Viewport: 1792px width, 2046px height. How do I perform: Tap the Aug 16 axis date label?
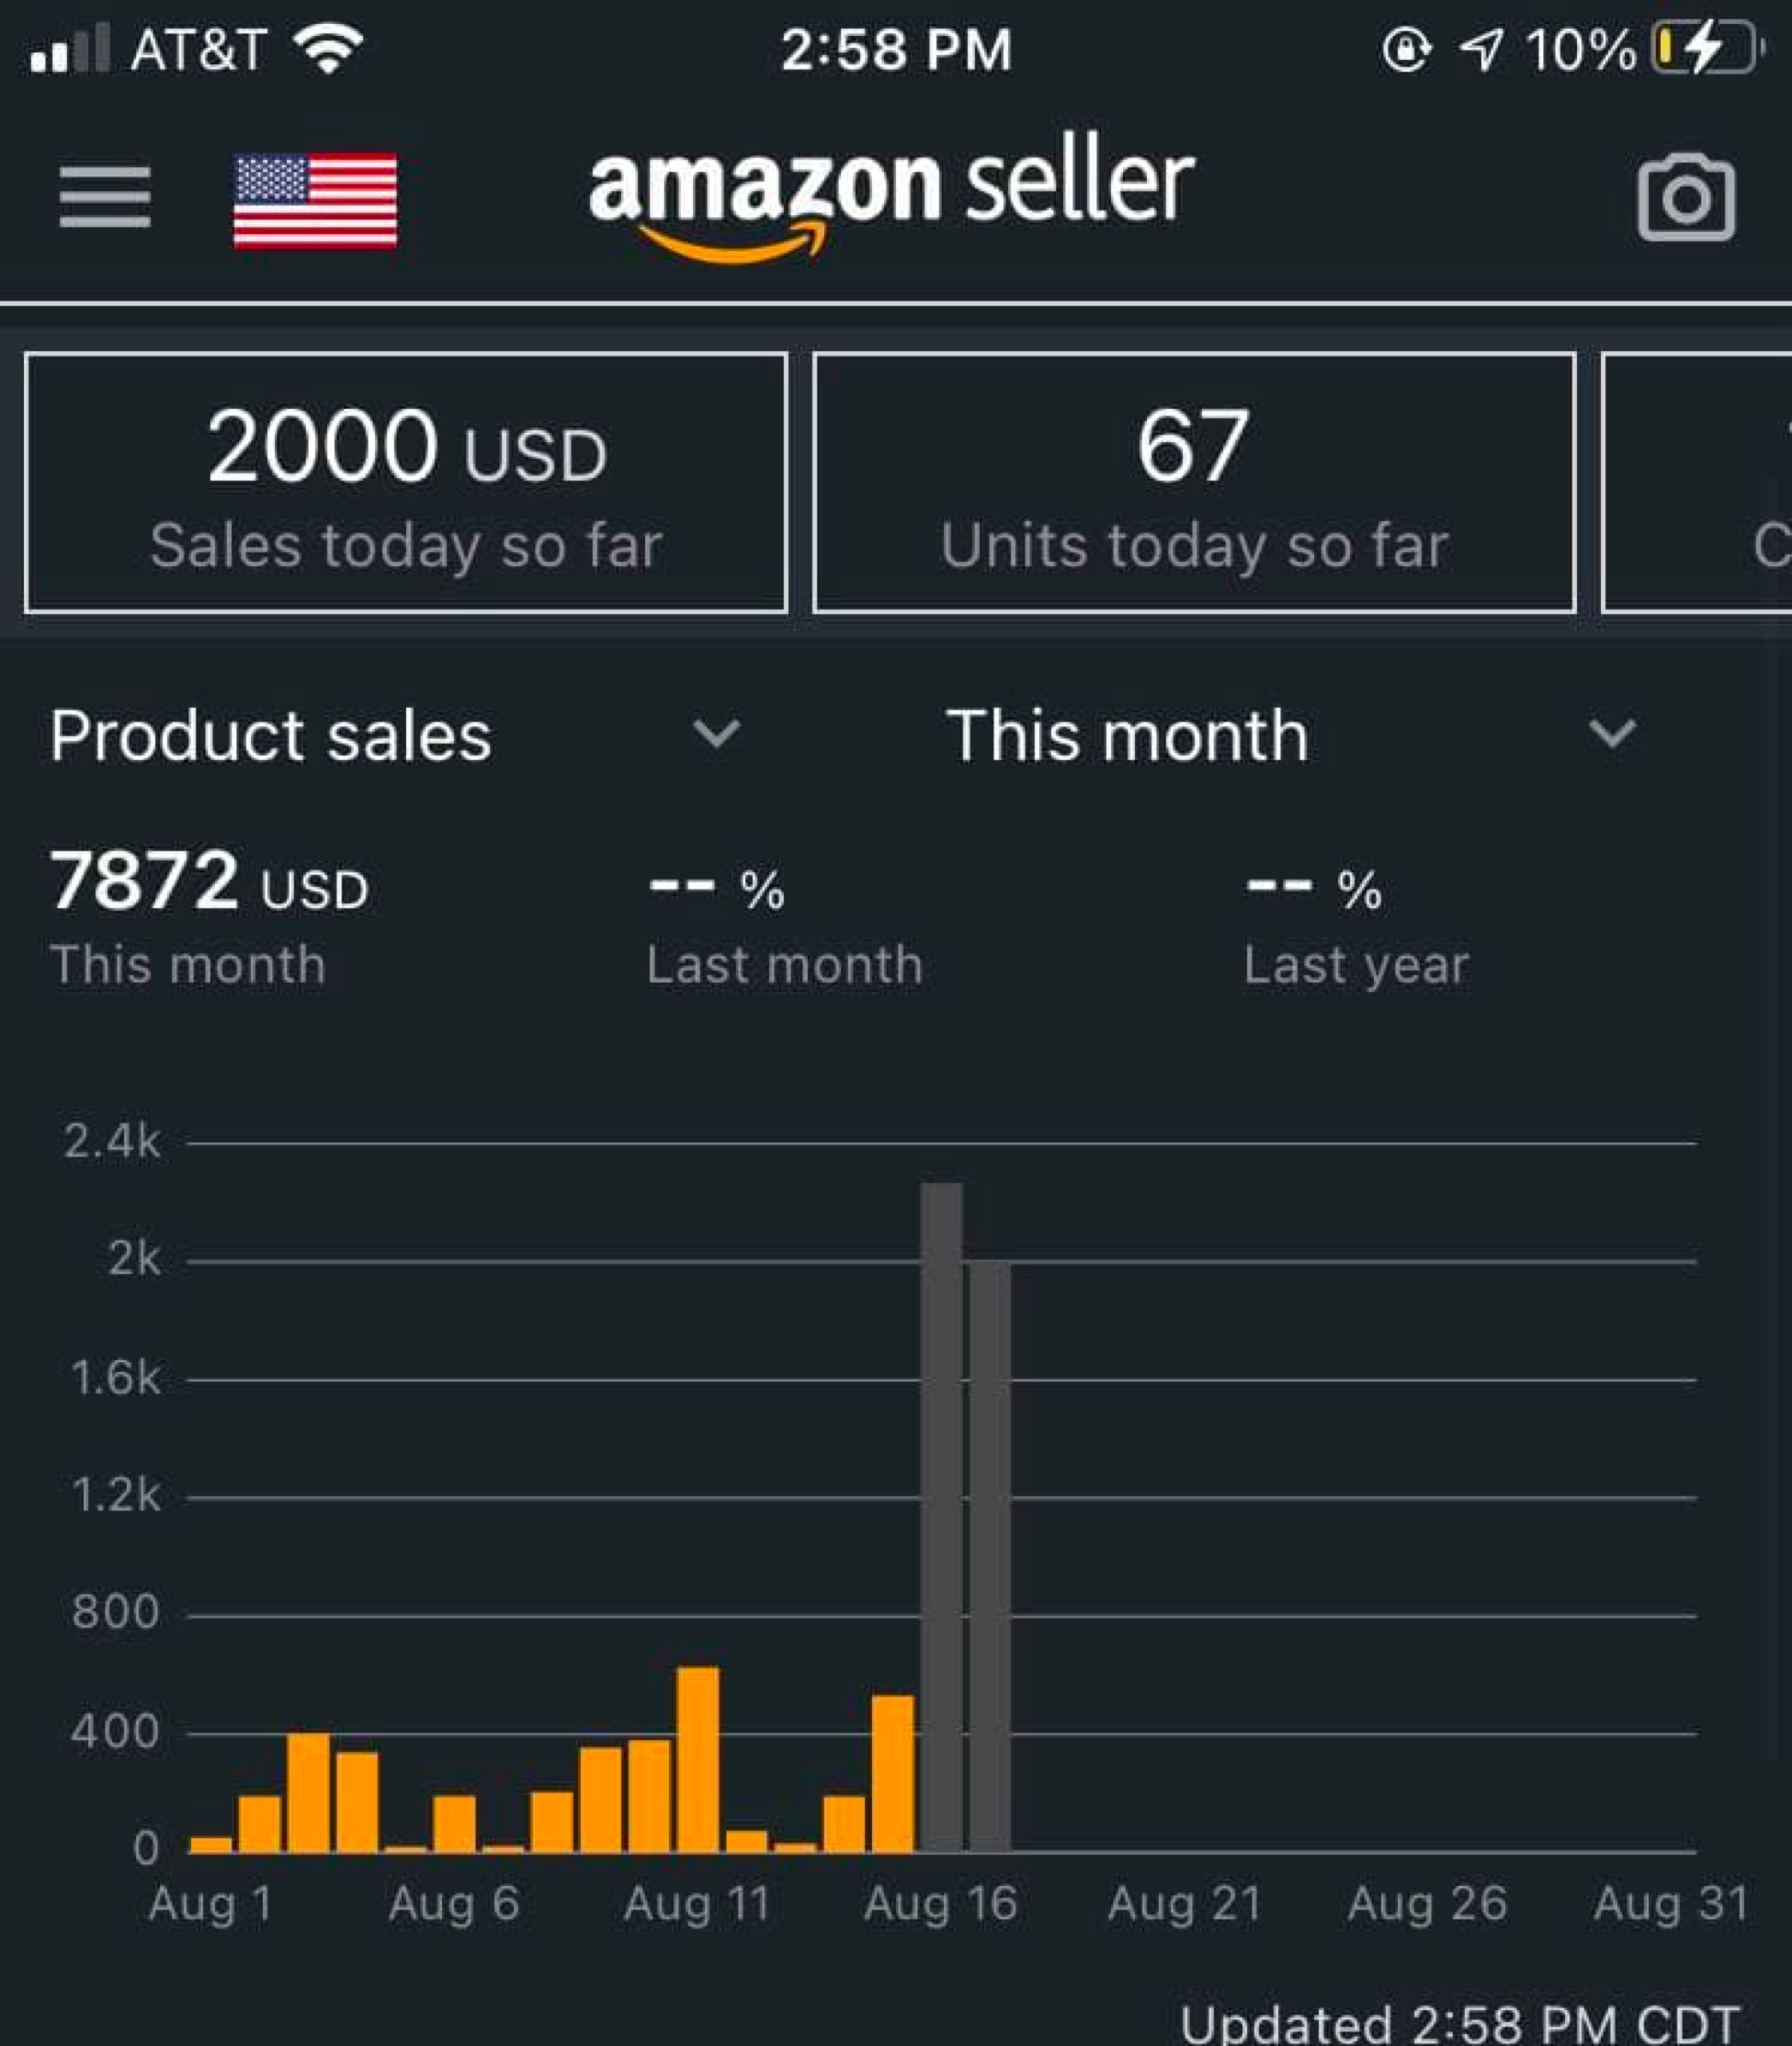coord(940,1903)
